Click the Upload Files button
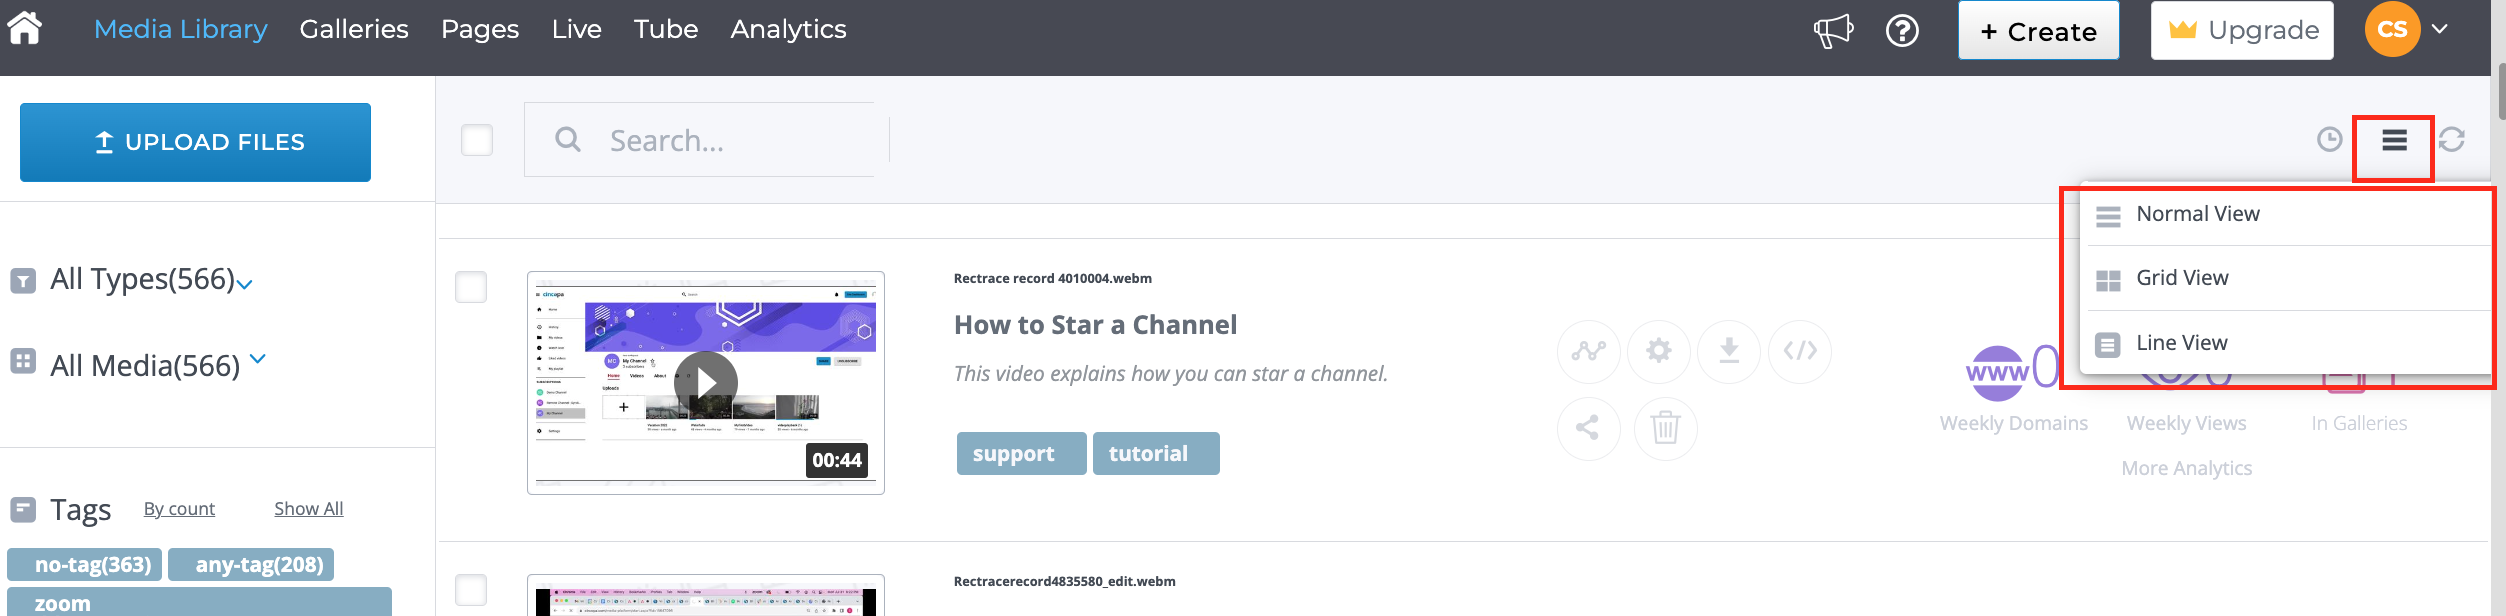The image size is (2506, 616). [195, 142]
